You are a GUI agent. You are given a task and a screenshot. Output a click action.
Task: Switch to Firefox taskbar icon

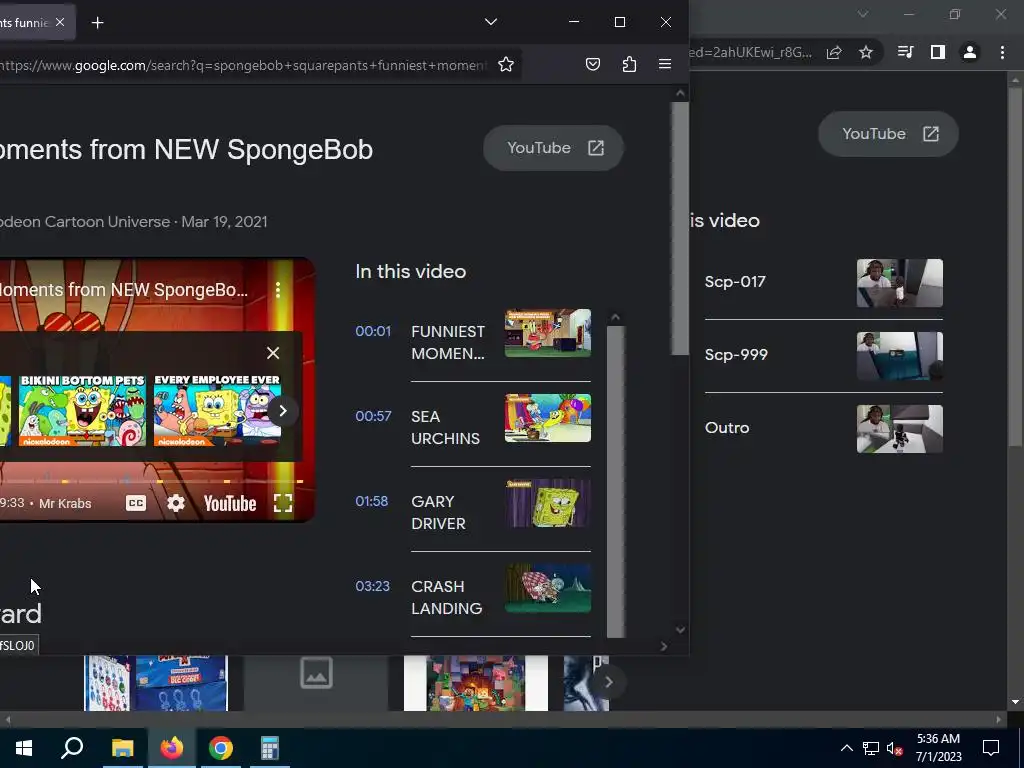[172, 748]
